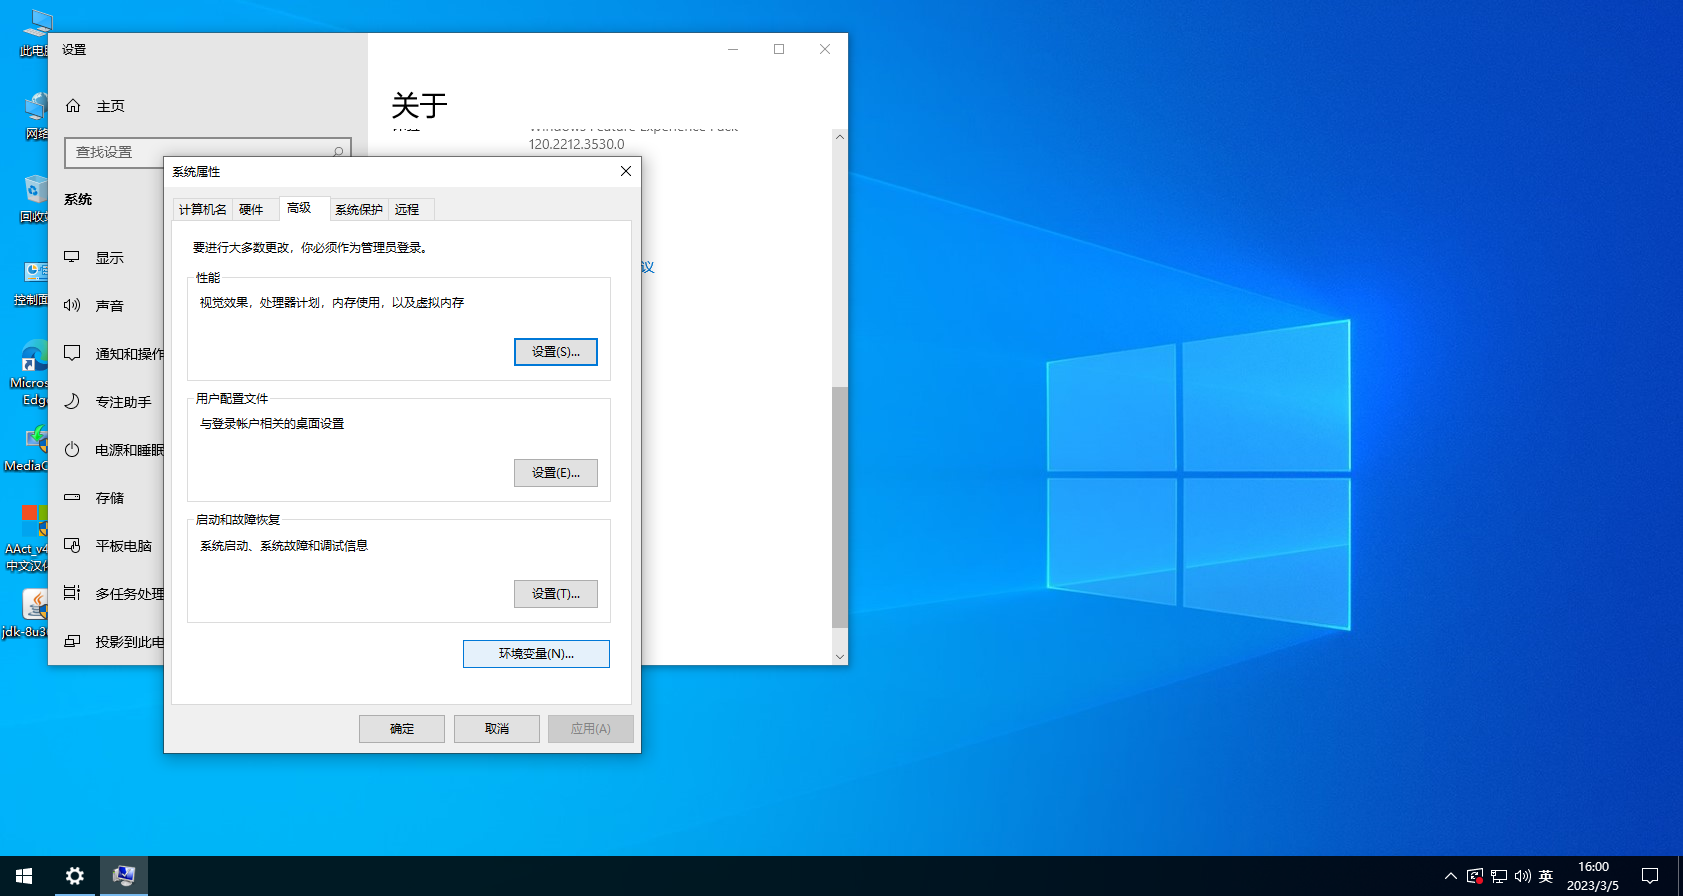Viewport: 1683px width, 896px height.
Task: Select the 控制面板 desktop icon
Action: coord(32,282)
